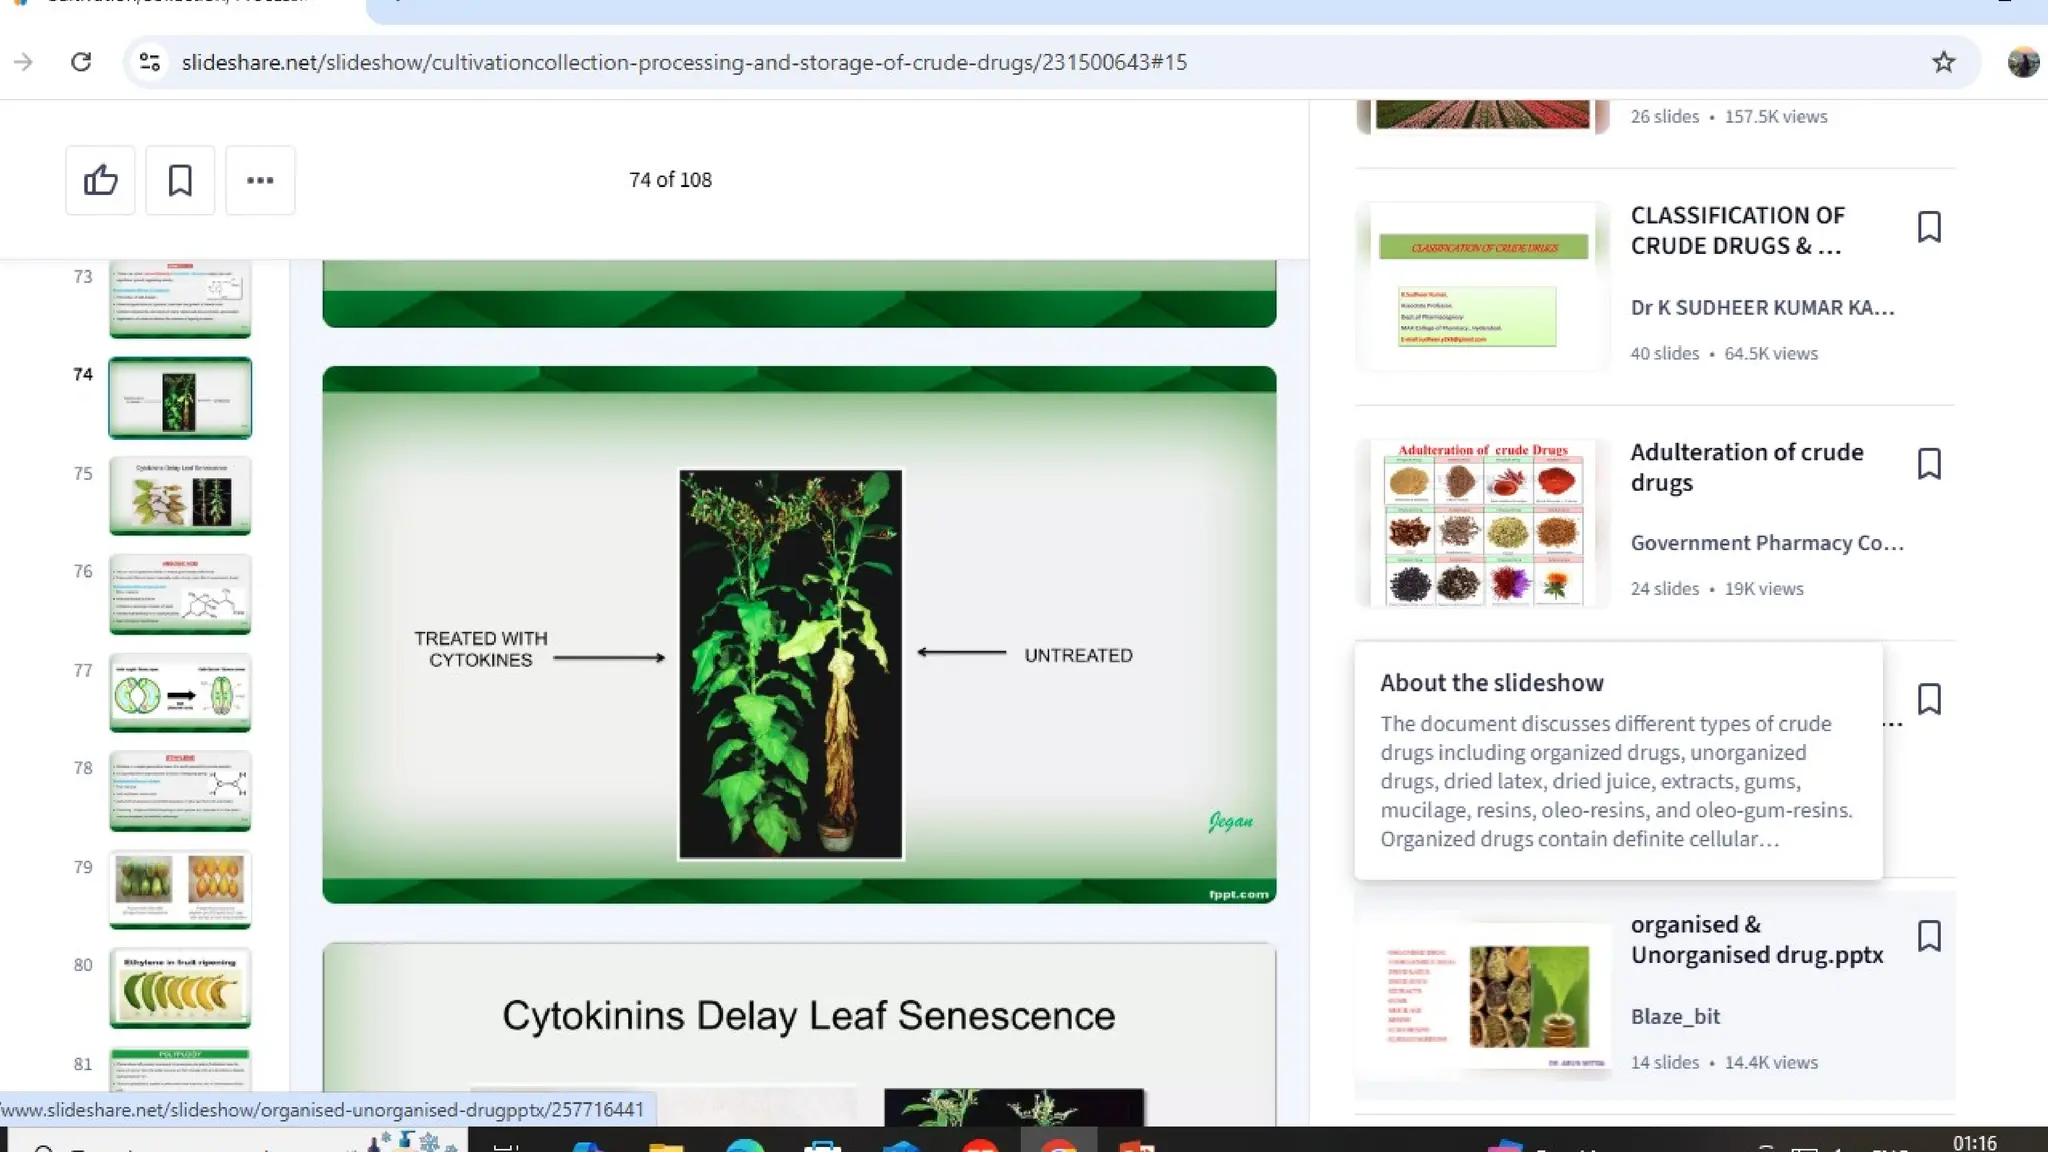Image resolution: width=2048 pixels, height=1152 pixels.
Task: Open Adulteration of crude drugs title link
Action: 1747,467
